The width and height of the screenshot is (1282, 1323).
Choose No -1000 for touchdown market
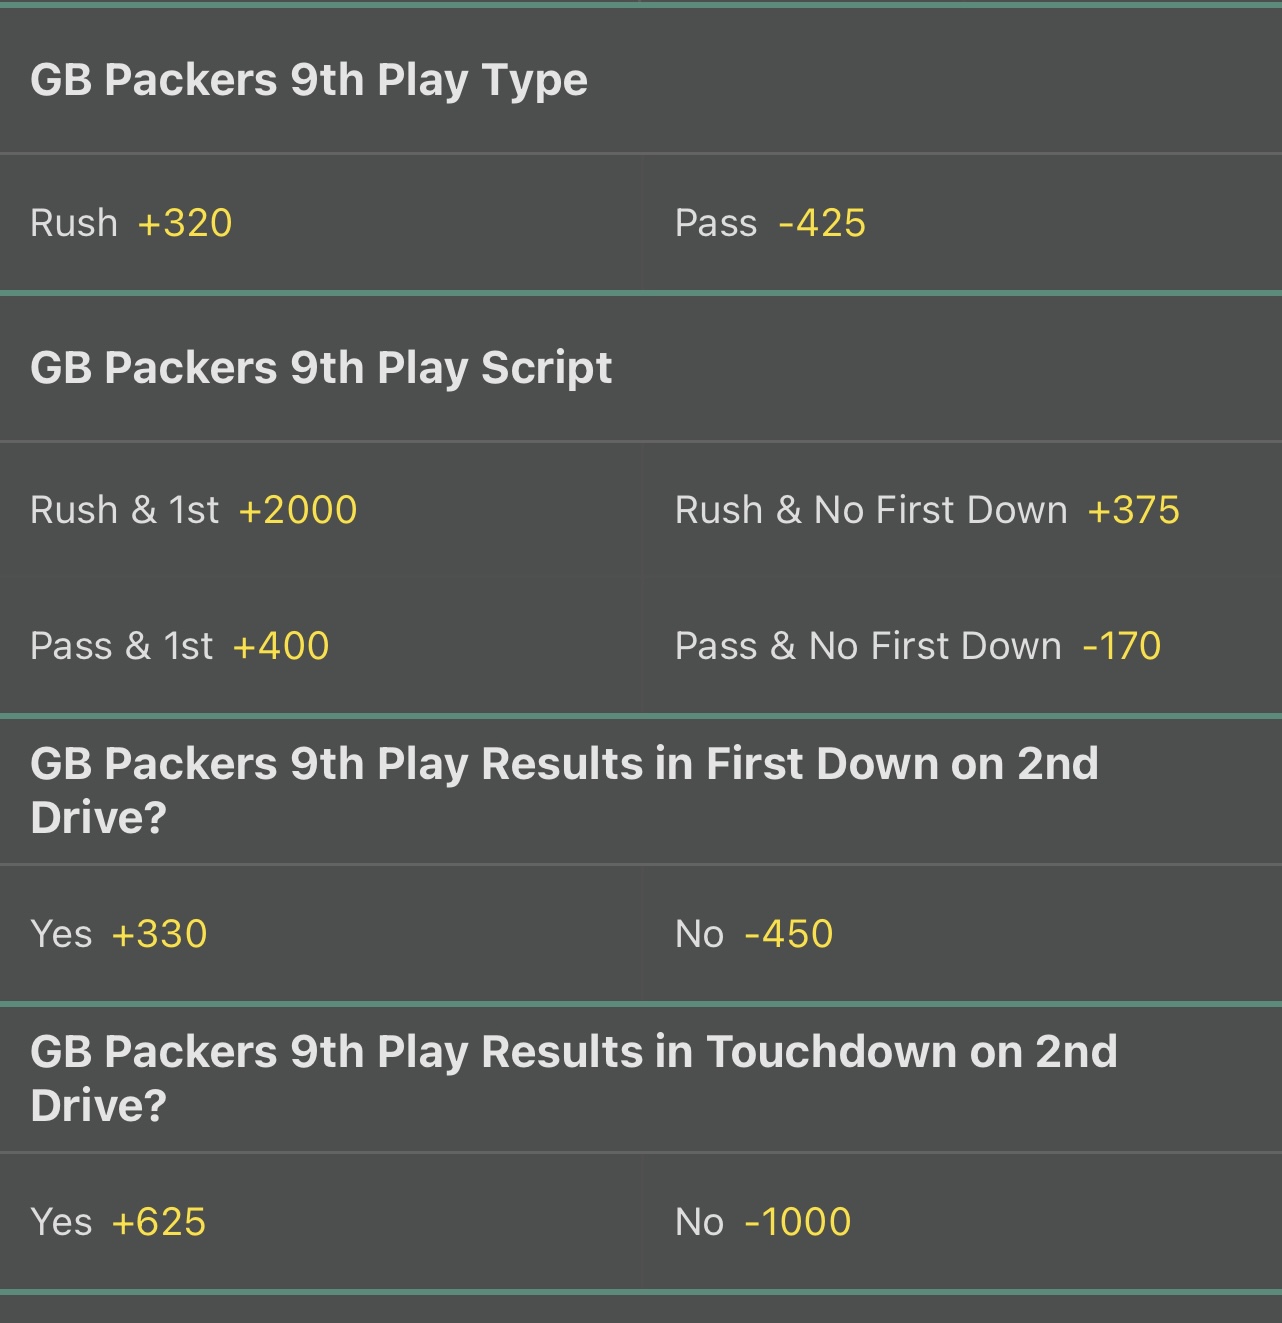(960, 1220)
